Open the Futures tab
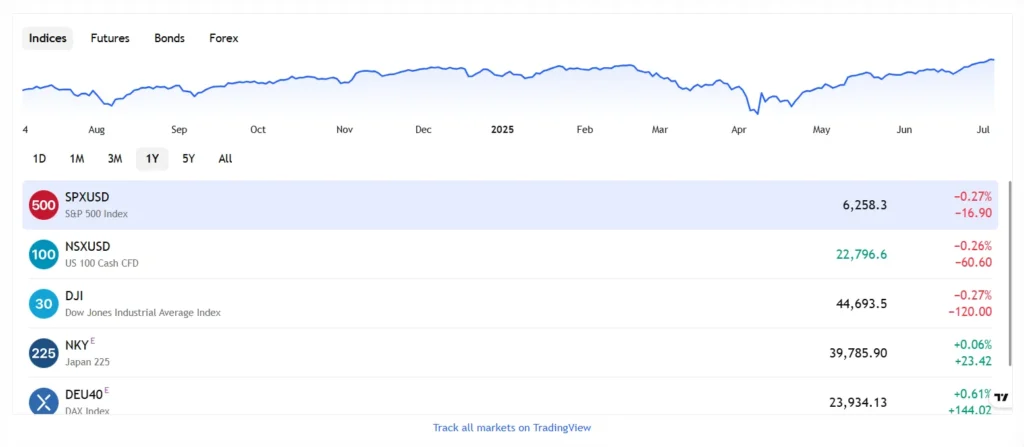Screen dimensions: 1024x447 pos(110,38)
